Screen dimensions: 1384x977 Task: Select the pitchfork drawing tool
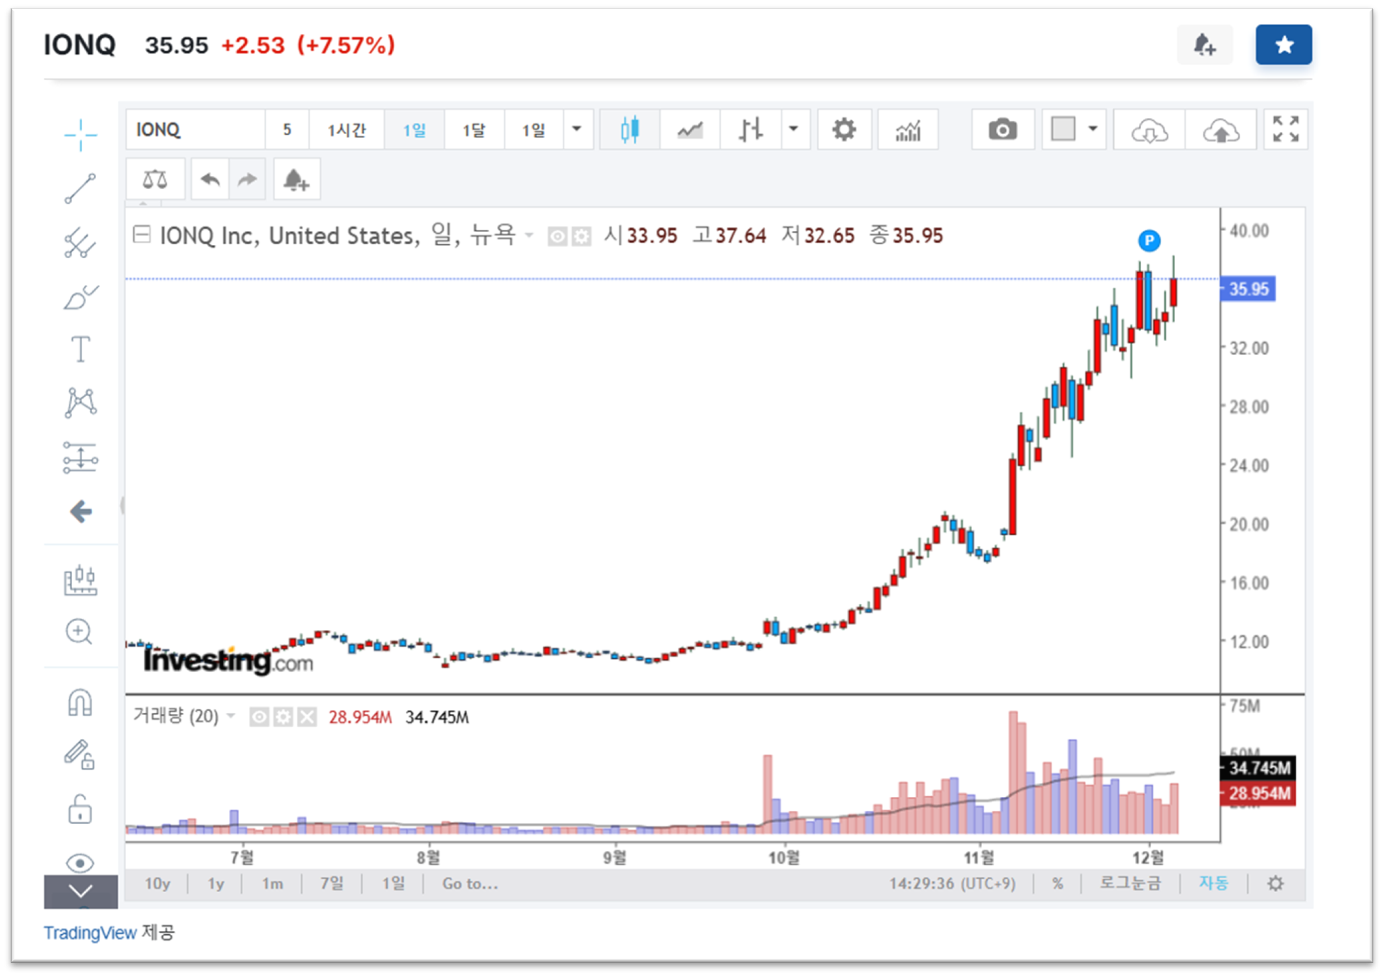pos(80,243)
